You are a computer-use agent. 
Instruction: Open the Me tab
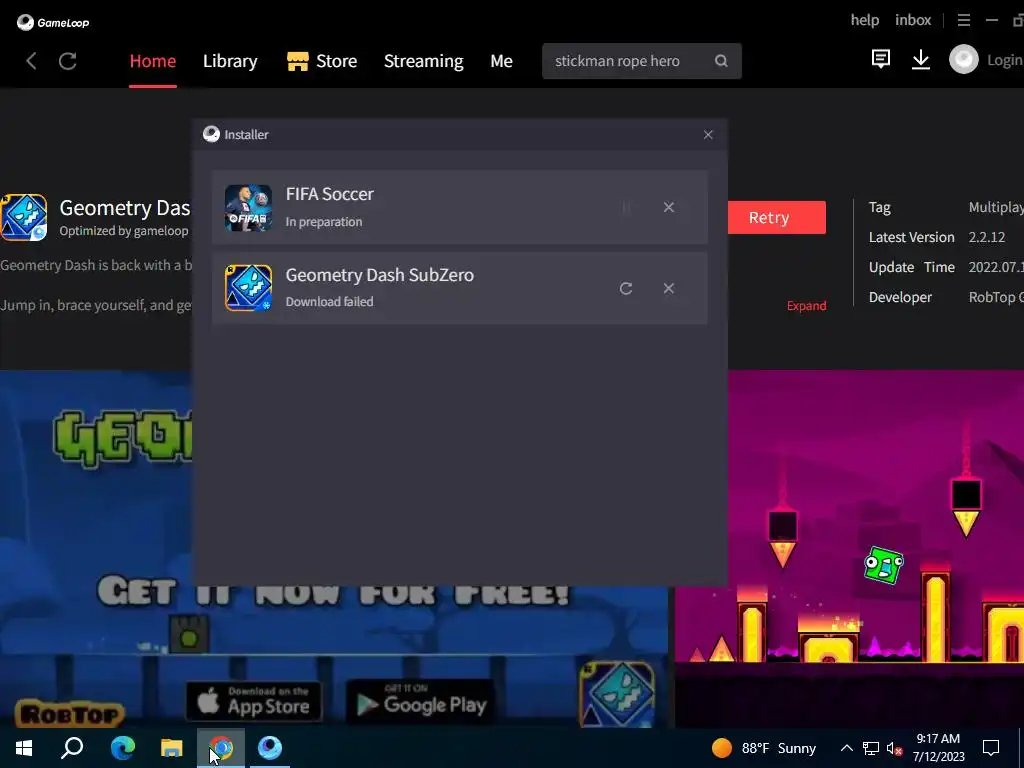(x=501, y=61)
